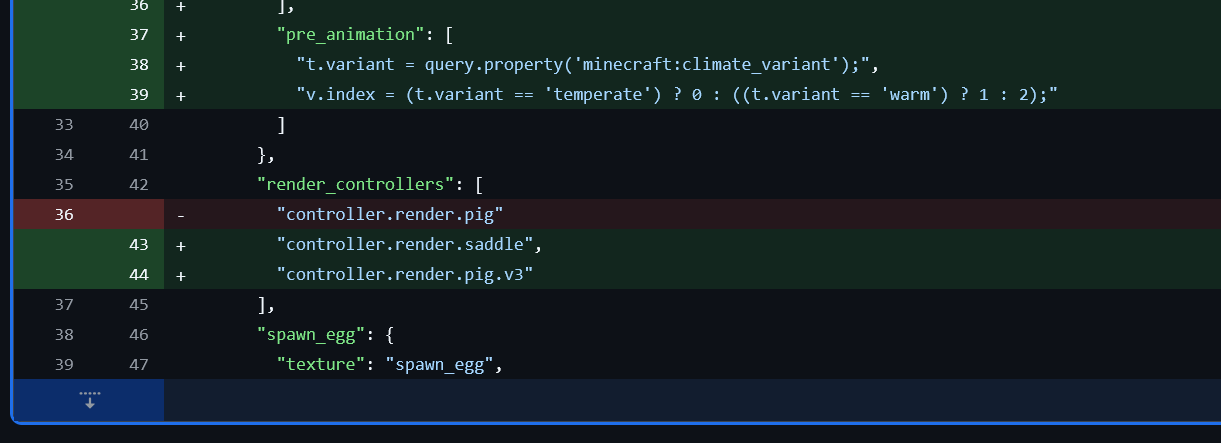Click deleted line number 36 in red
The height and width of the screenshot is (443, 1221).
[x=64, y=215]
